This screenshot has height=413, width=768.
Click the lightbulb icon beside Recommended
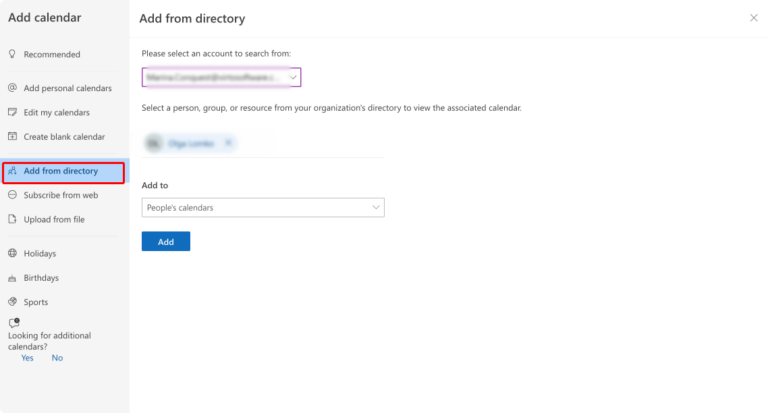[x=12, y=54]
